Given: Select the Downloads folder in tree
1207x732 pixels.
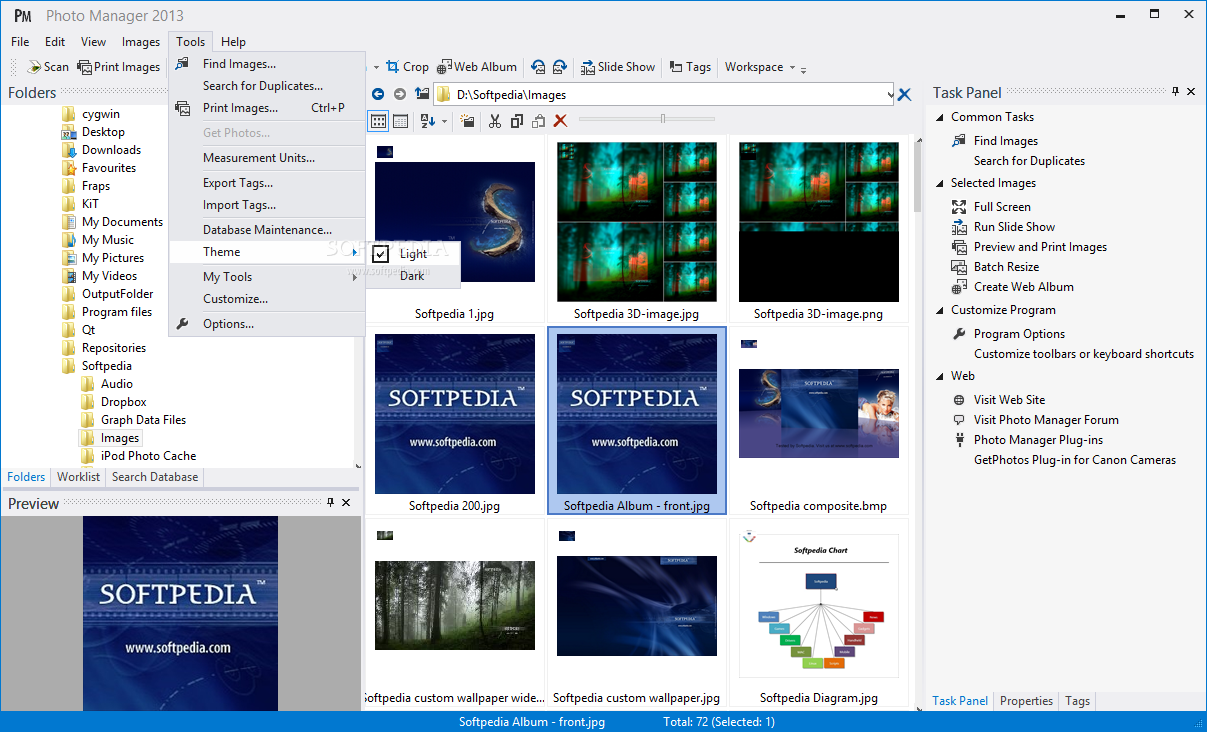Looking at the screenshot, I should coord(111,150).
